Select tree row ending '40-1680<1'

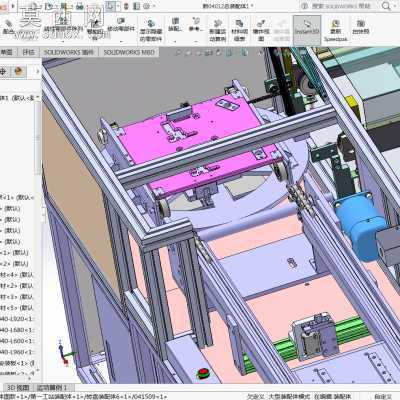pyautogui.click(x=17, y=330)
